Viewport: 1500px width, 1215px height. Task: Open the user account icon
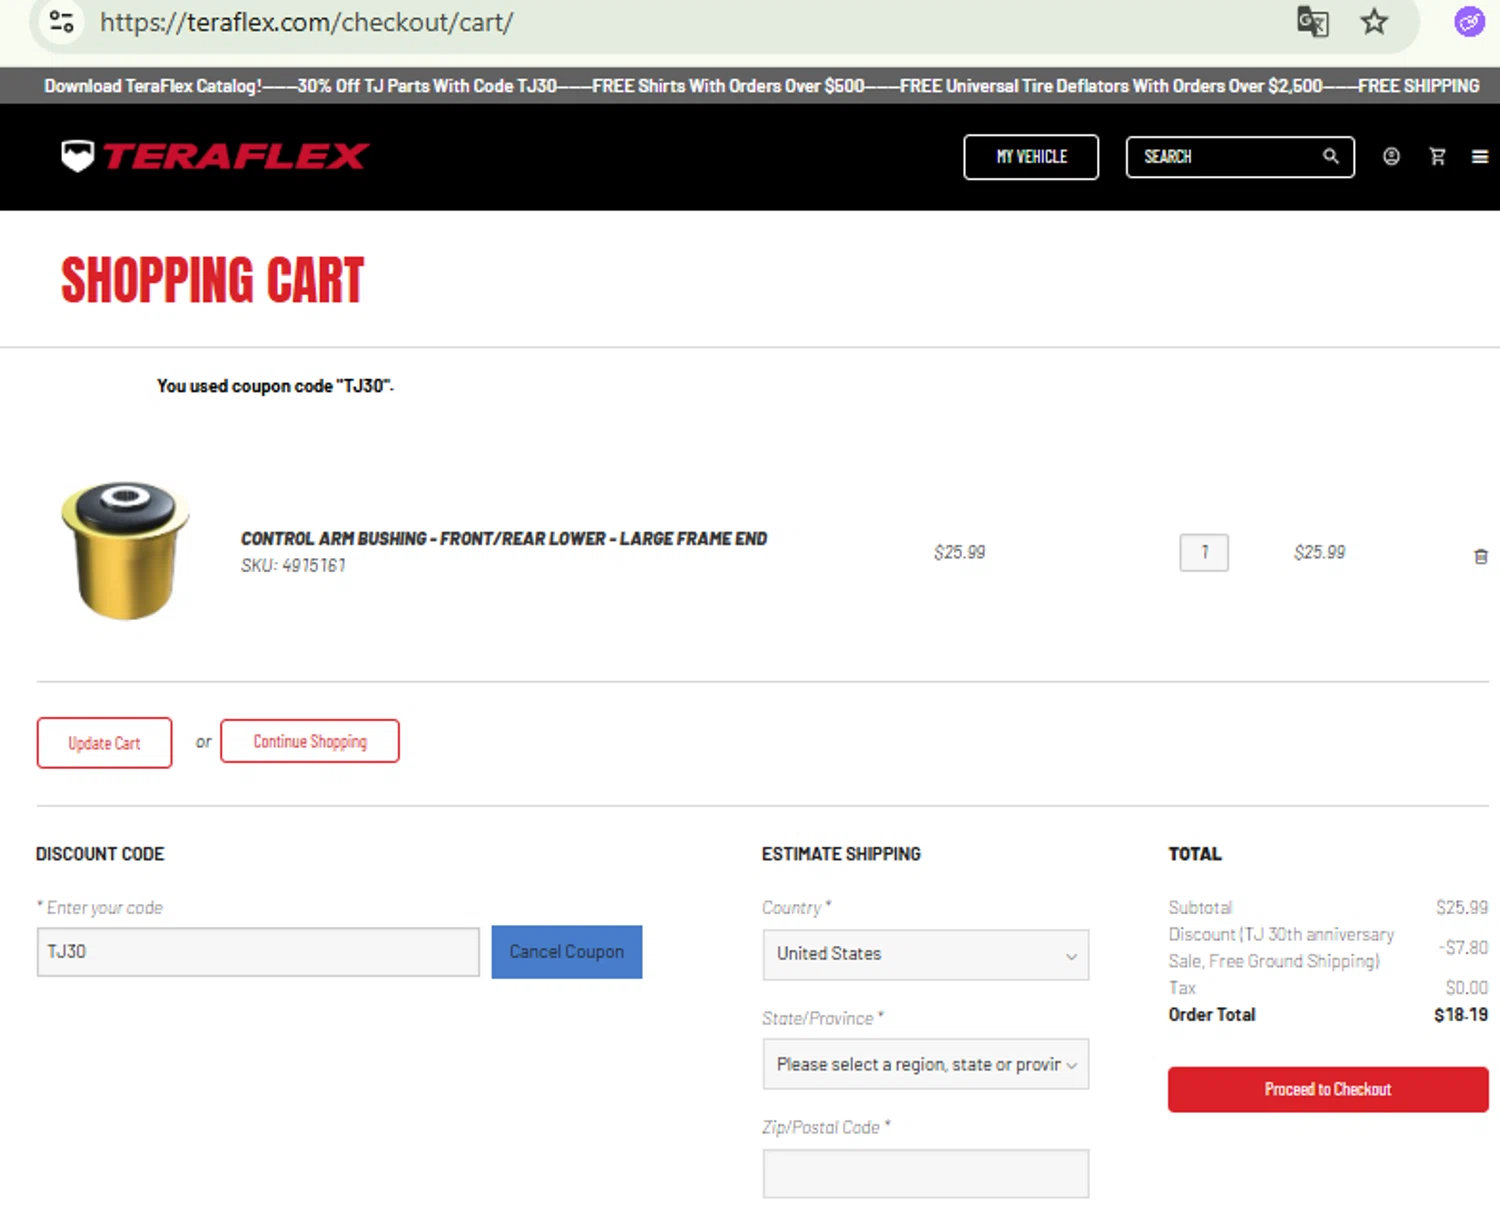1391,156
